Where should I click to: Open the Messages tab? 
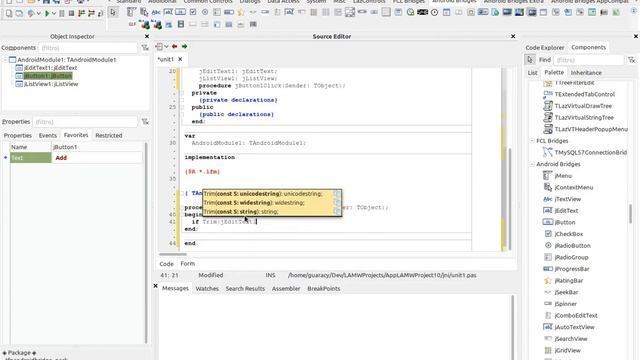pos(175,288)
